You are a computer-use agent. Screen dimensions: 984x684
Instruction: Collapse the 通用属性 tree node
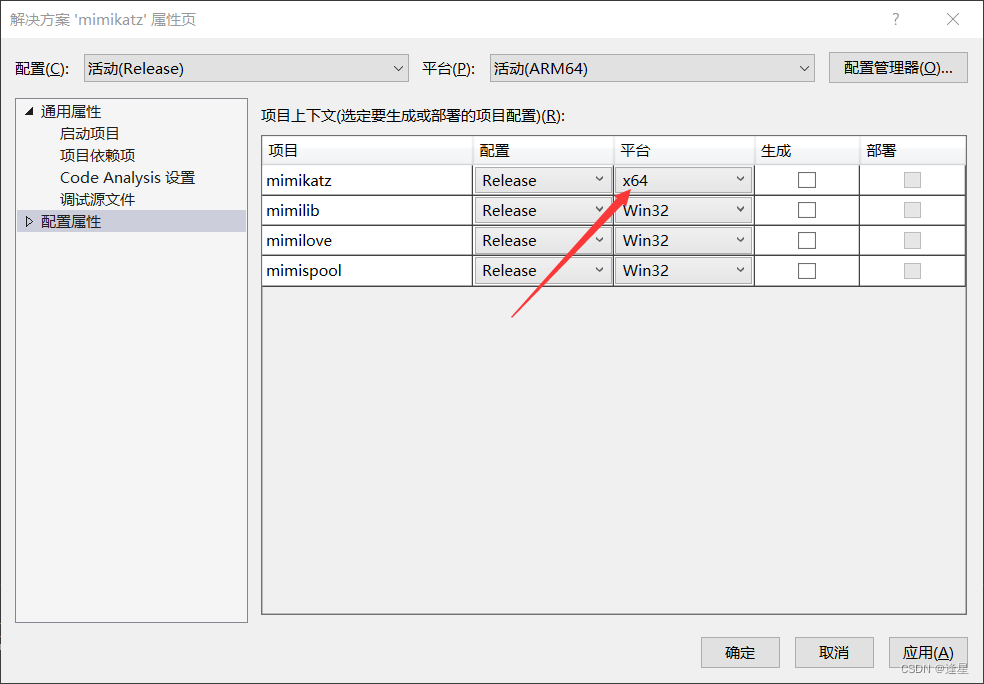pyautogui.click(x=29, y=111)
